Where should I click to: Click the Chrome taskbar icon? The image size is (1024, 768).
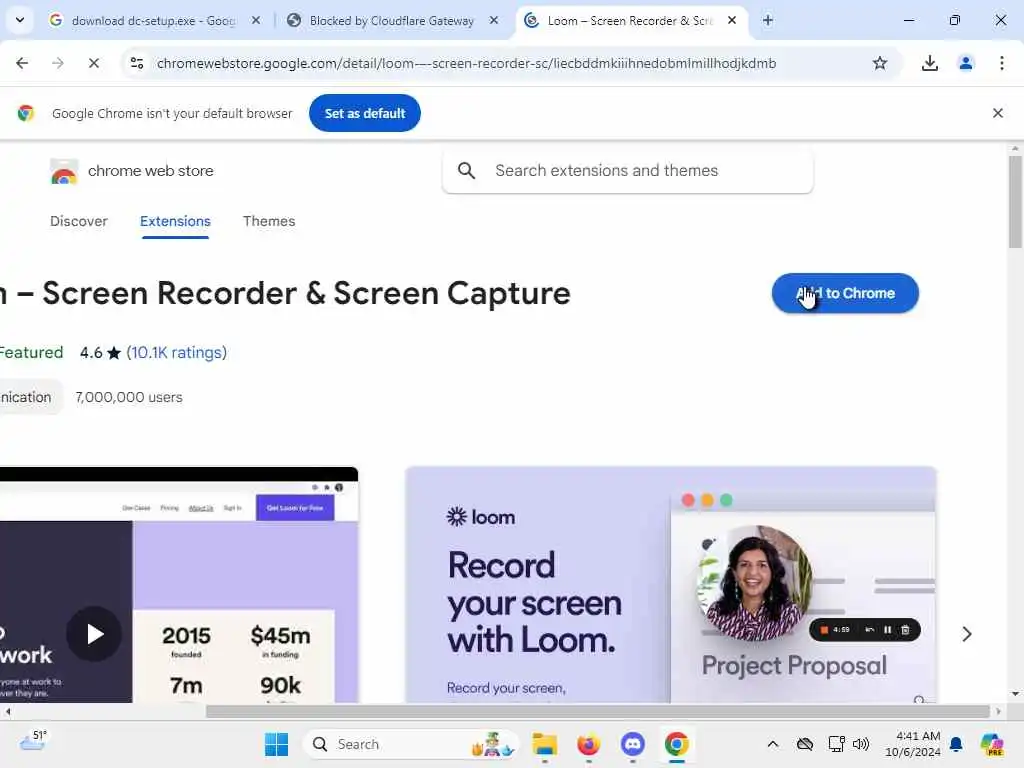pyautogui.click(x=677, y=744)
